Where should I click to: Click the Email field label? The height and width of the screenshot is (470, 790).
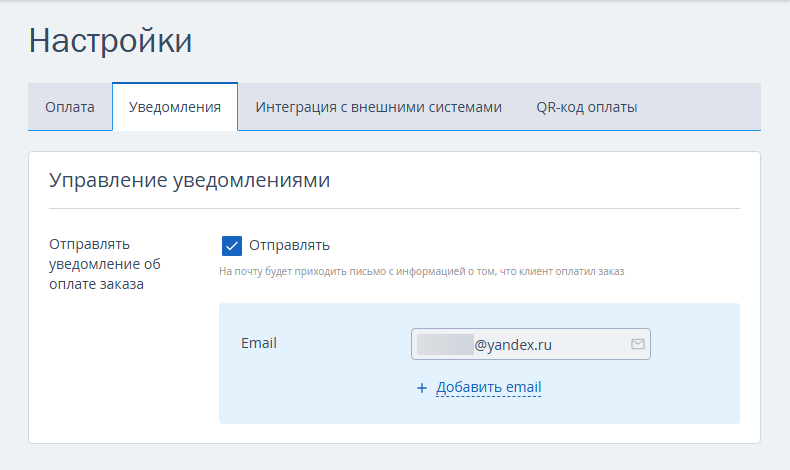(x=258, y=343)
